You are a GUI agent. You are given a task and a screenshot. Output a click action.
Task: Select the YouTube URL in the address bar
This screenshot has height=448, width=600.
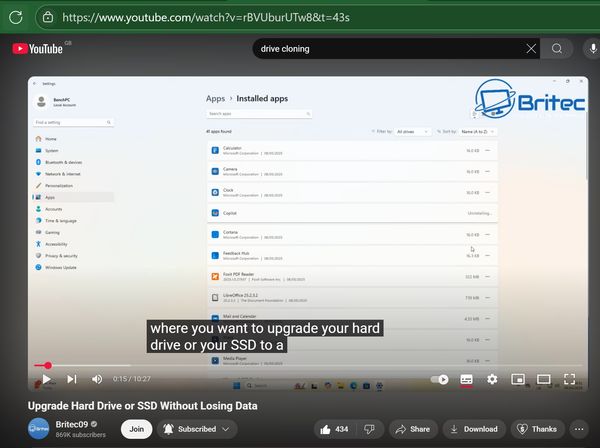point(205,18)
